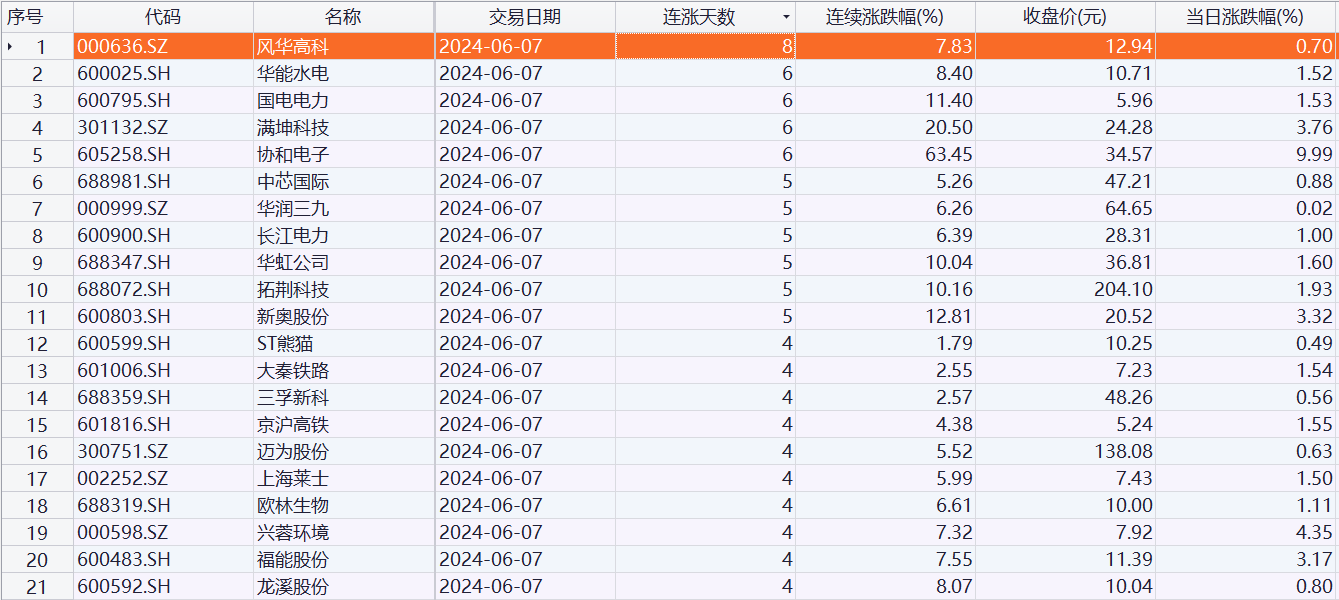Select the 风华高科 stock name cell
This screenshot has height=600, width=1339.
[293, 46]
